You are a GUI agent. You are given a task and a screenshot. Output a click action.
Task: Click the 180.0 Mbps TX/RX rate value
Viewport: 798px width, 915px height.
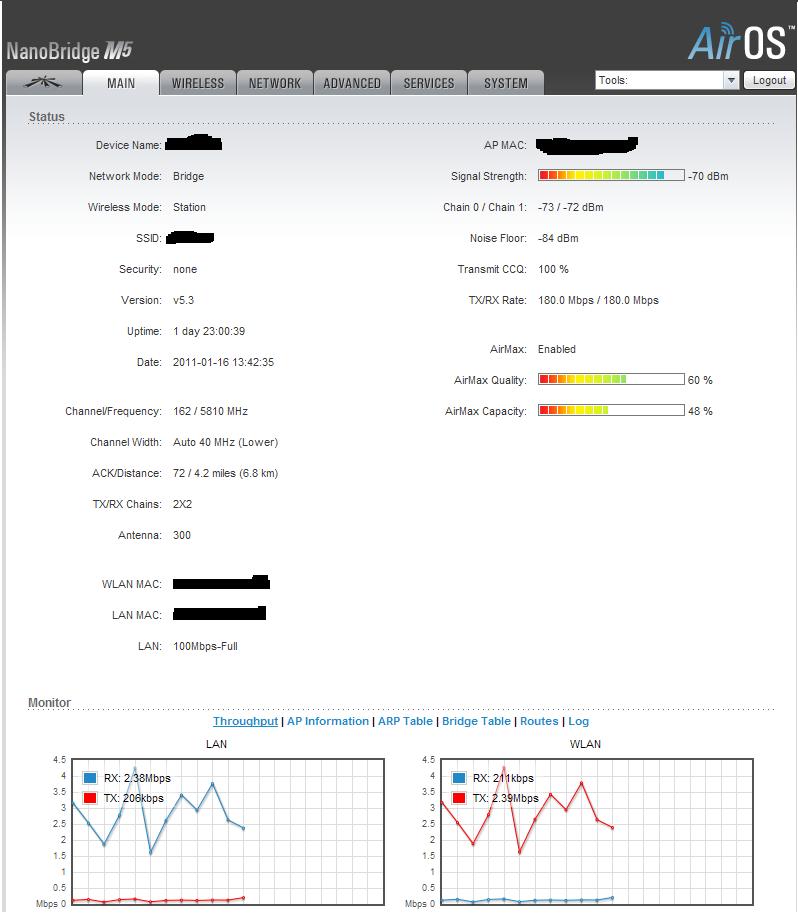[598, 300]
